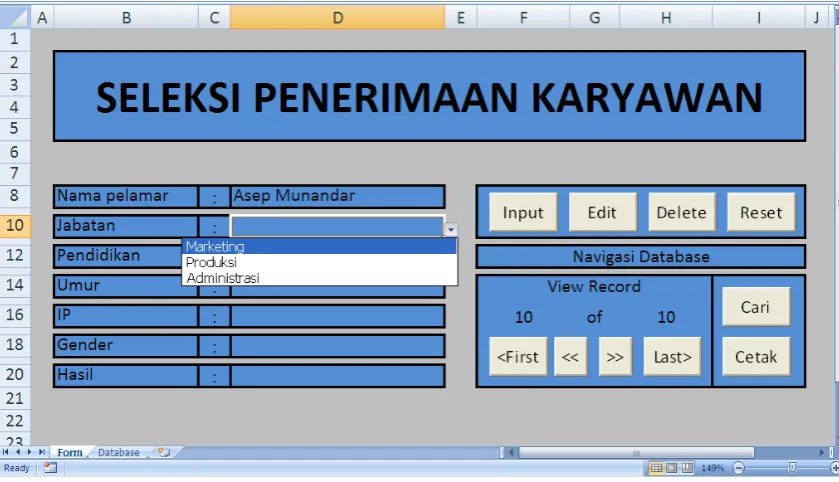The image size is (839, 482).
Task: Click the Cetak print button
Action: pos(756,356)
